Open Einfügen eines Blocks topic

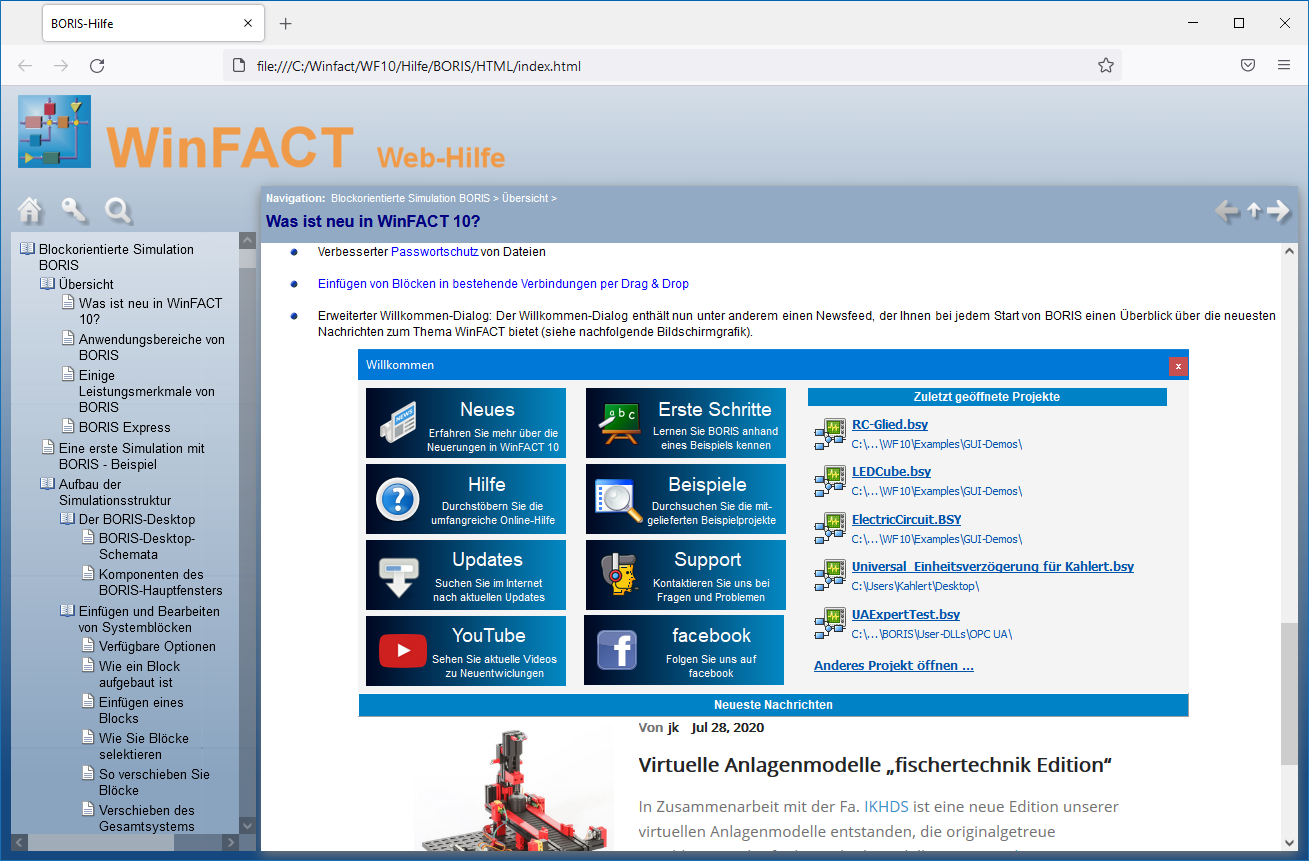pyautogui.click(x=141, y=710)
